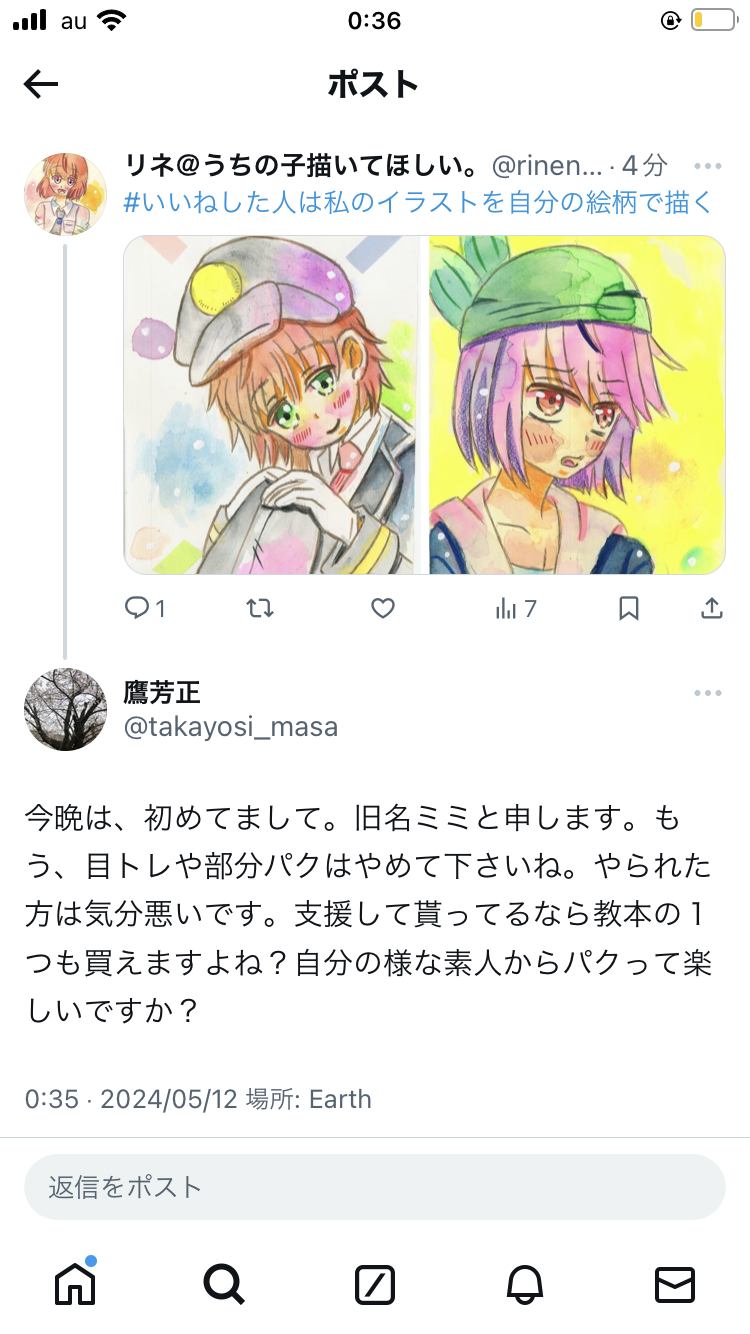Tap the back arrow icon
The height and width of the screenshot is (1334, 750).
pyautogui.click(x=41, y=84)
